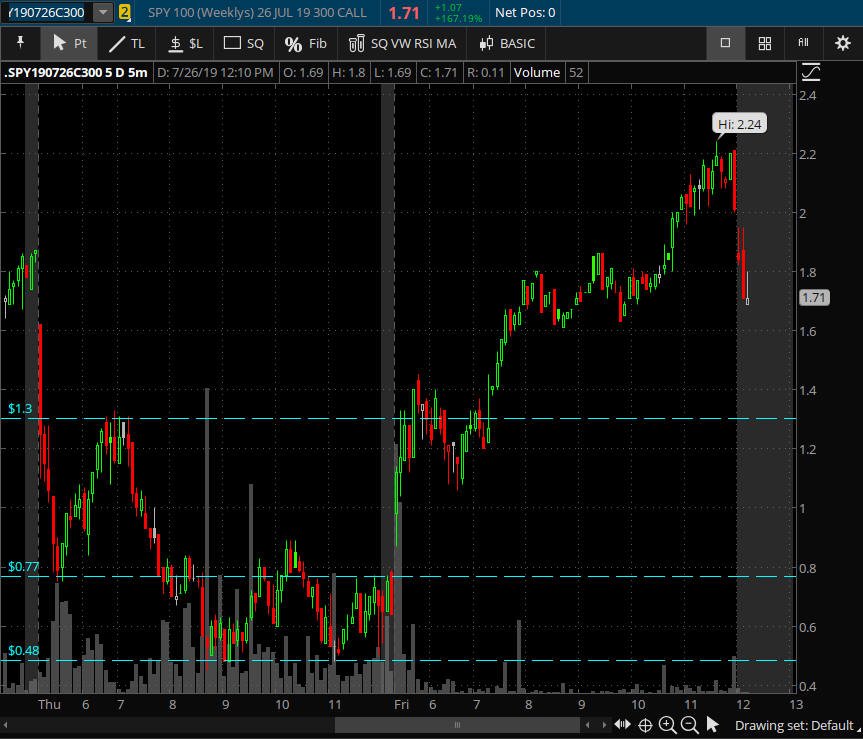Select the Pt pointer tool
The height and width of the screenshot is (739, 863).
click(x=69, y=43)
